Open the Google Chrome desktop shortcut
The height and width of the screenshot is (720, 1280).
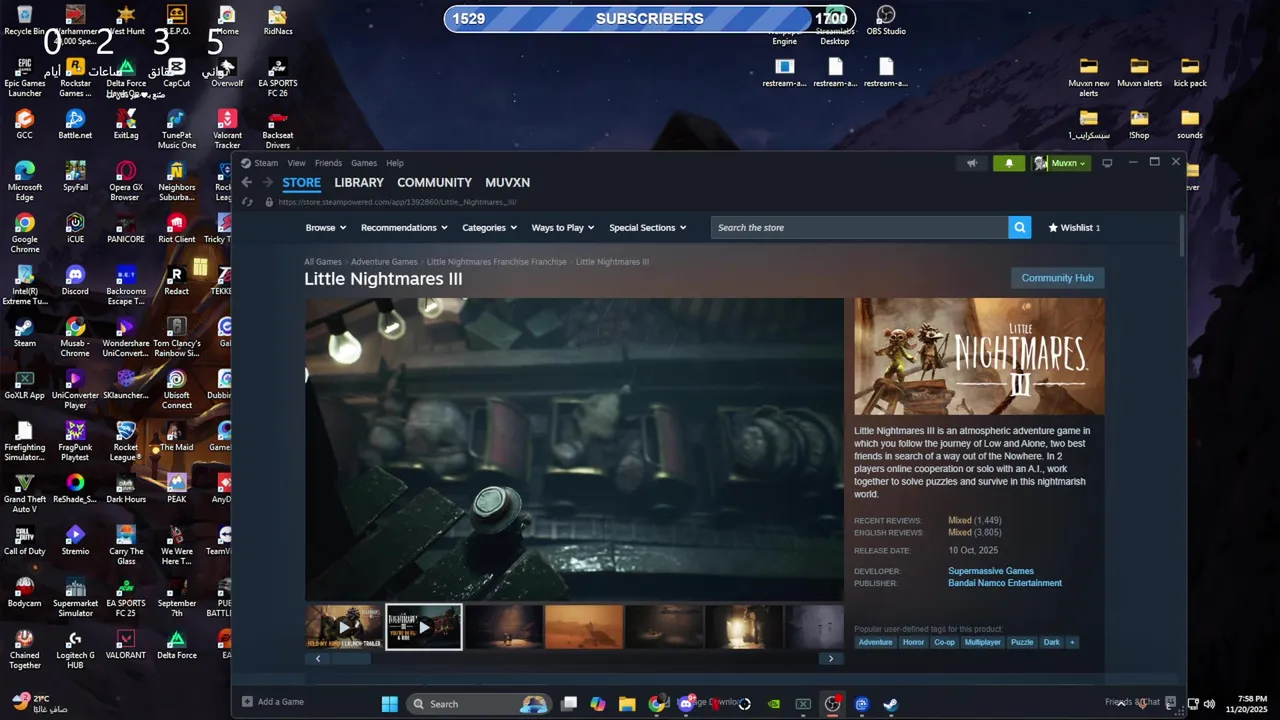coord(25,233)
